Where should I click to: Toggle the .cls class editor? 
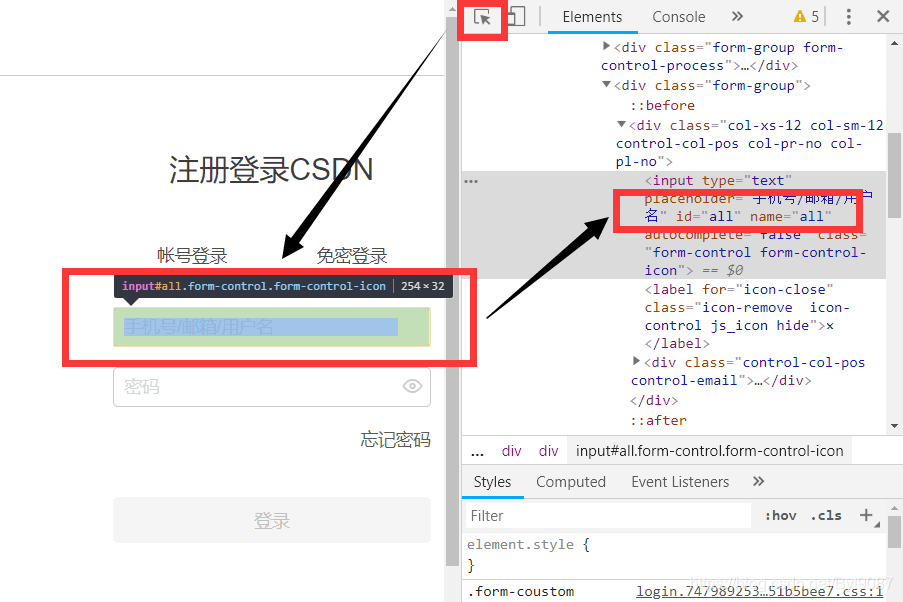click(x=826, y=516)
